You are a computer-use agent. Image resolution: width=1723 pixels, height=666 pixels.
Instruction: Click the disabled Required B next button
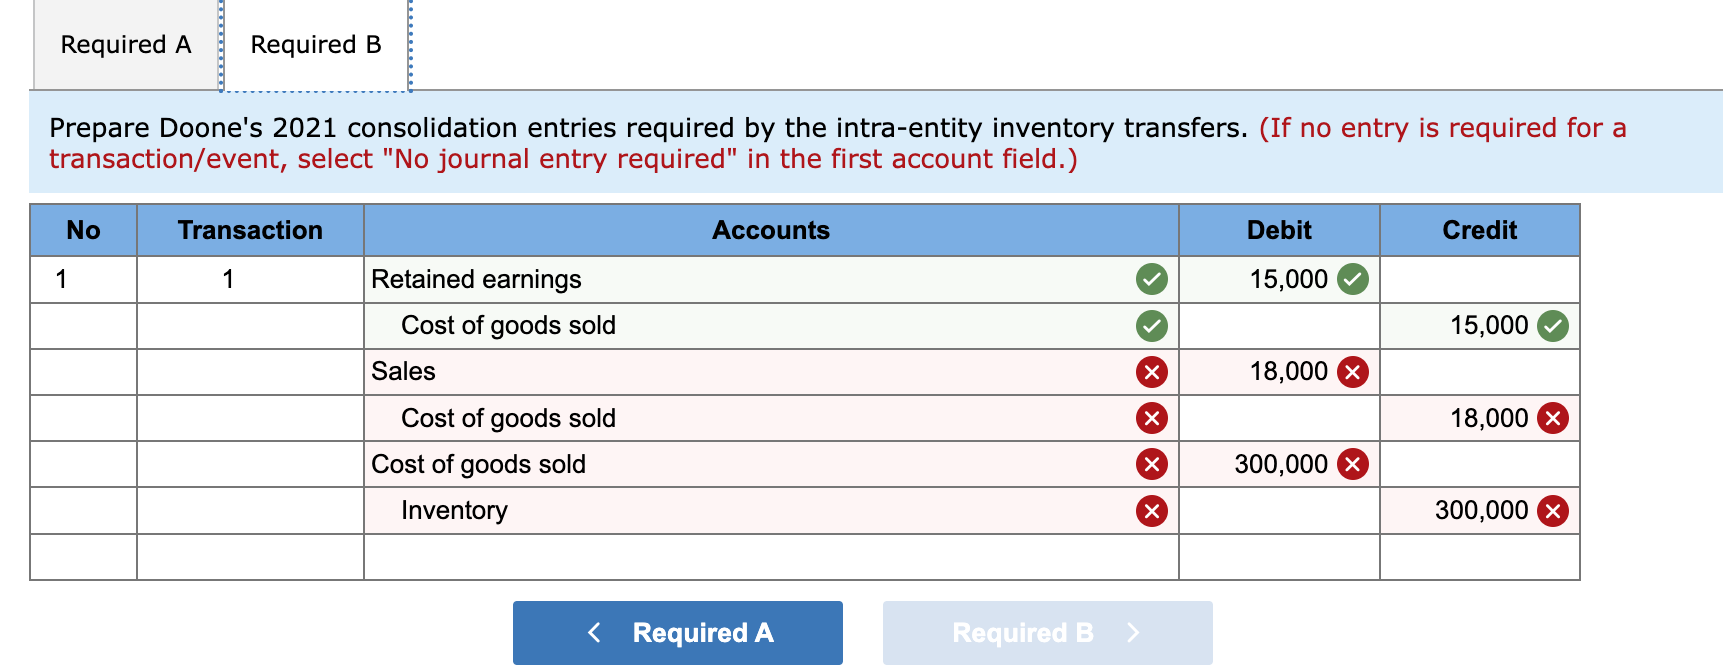tap(1047, 632)
